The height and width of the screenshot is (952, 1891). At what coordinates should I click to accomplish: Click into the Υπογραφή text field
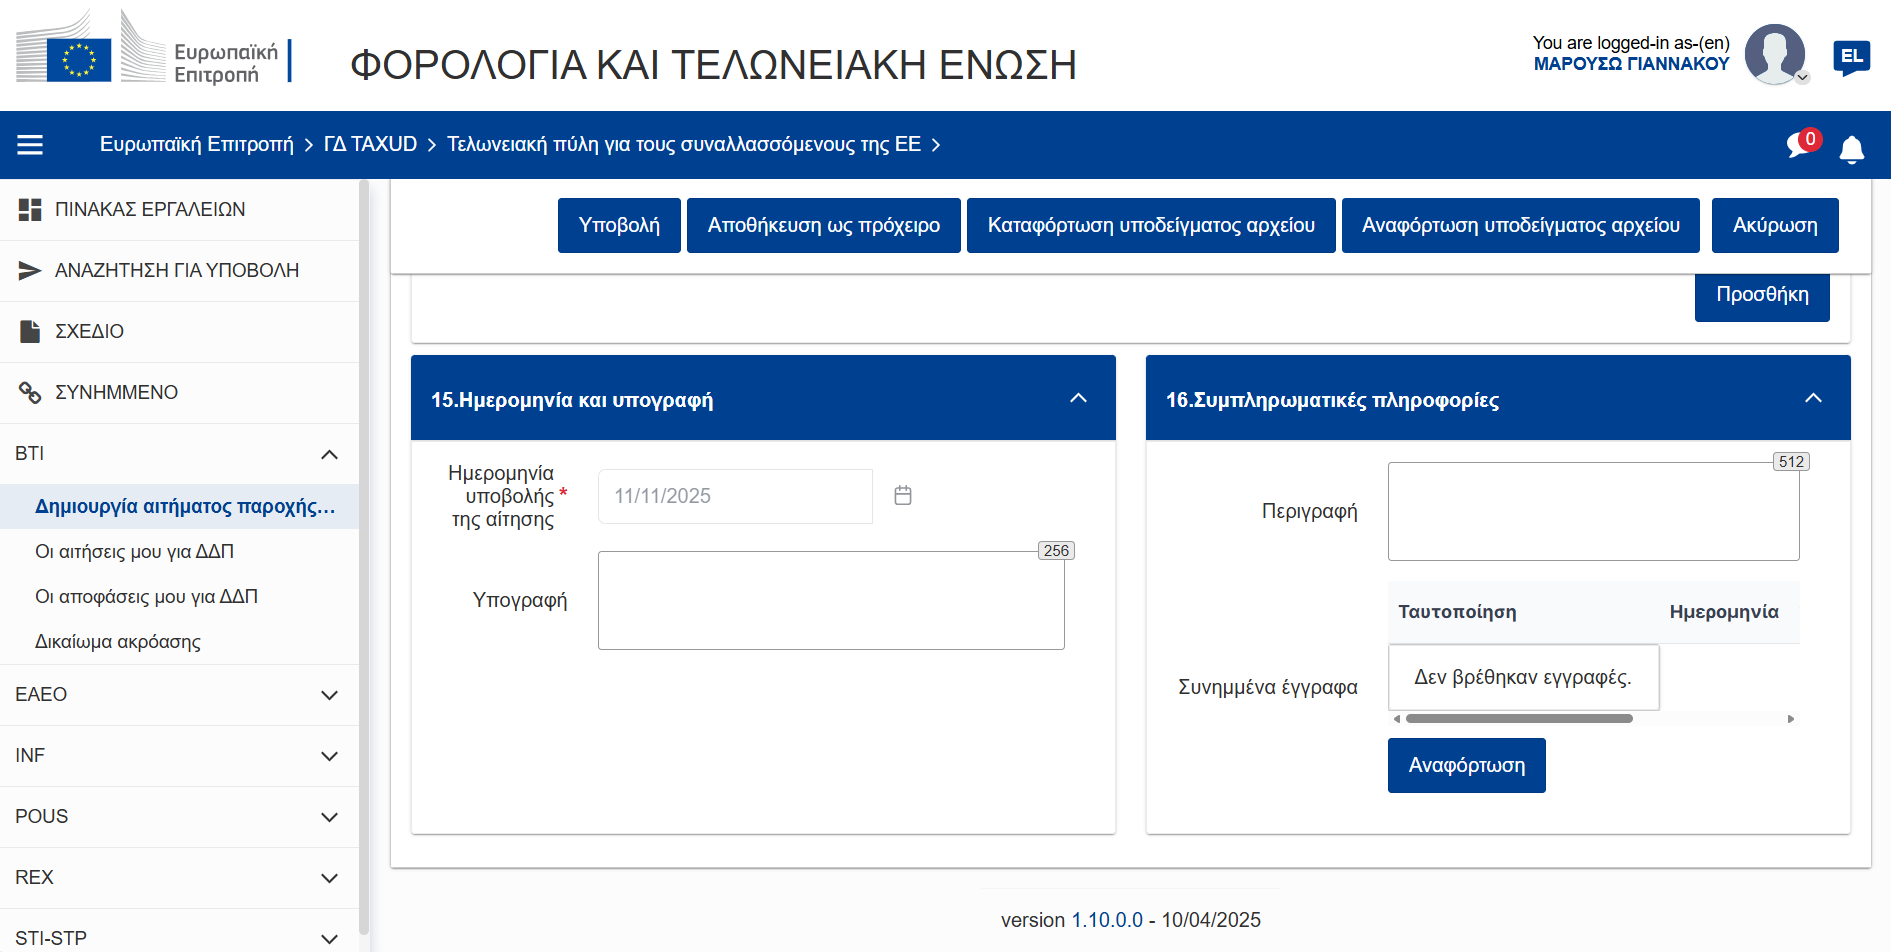coord(830,601)
